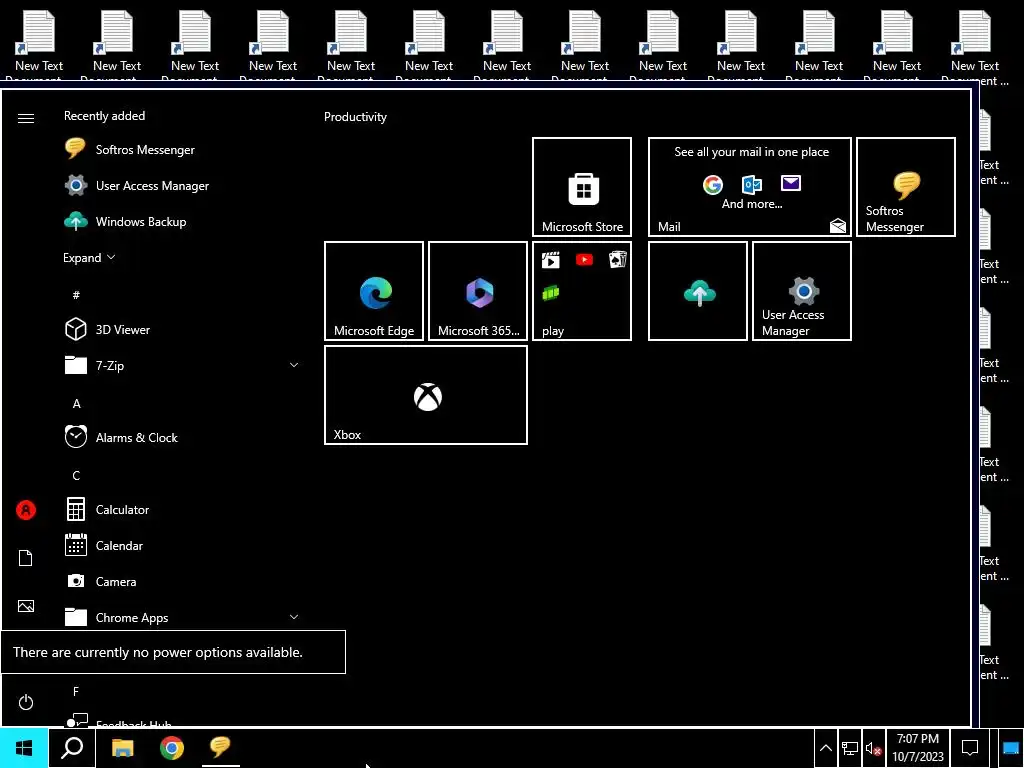Screen dimensions: 1024x768
Task: Click the network tray icon
Action: (x=850, y=748)
